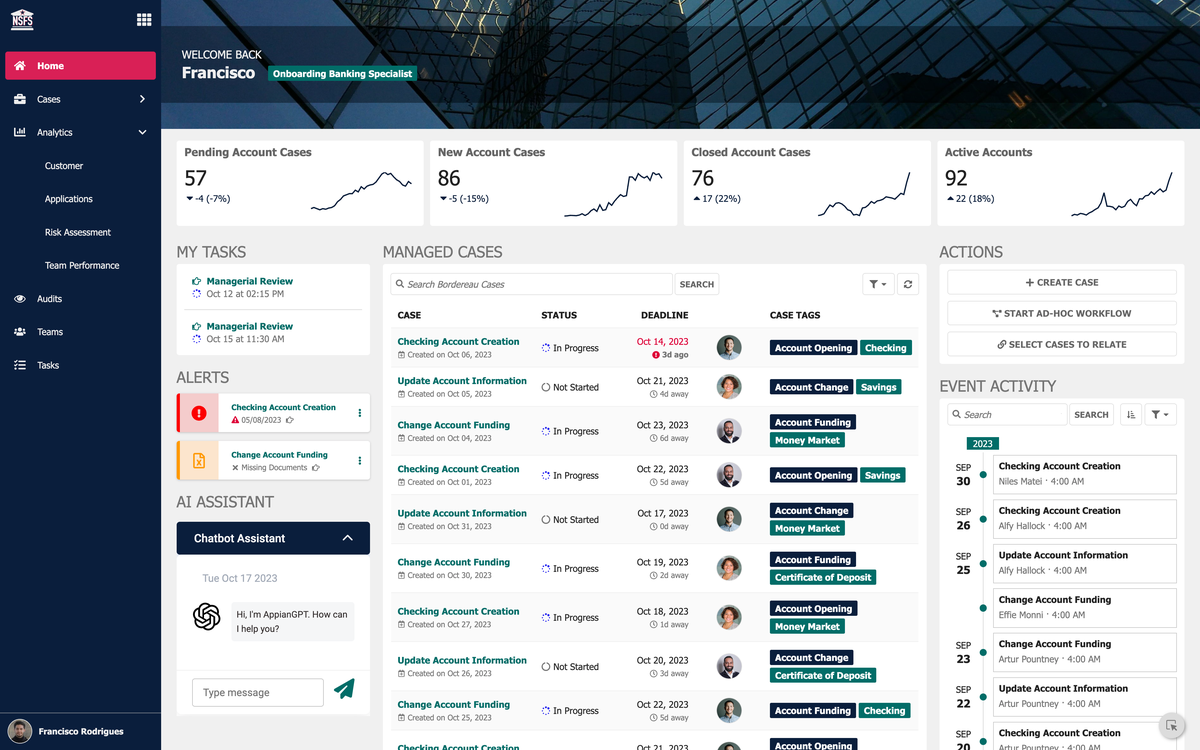
Task: Open the Audits sidebar item
Action: 49,299
